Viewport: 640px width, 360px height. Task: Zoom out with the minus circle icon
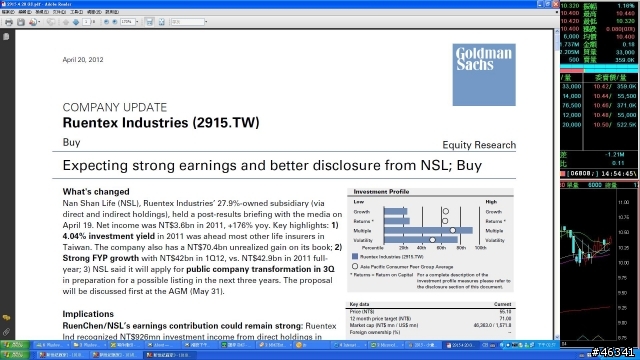pos(106,22)
